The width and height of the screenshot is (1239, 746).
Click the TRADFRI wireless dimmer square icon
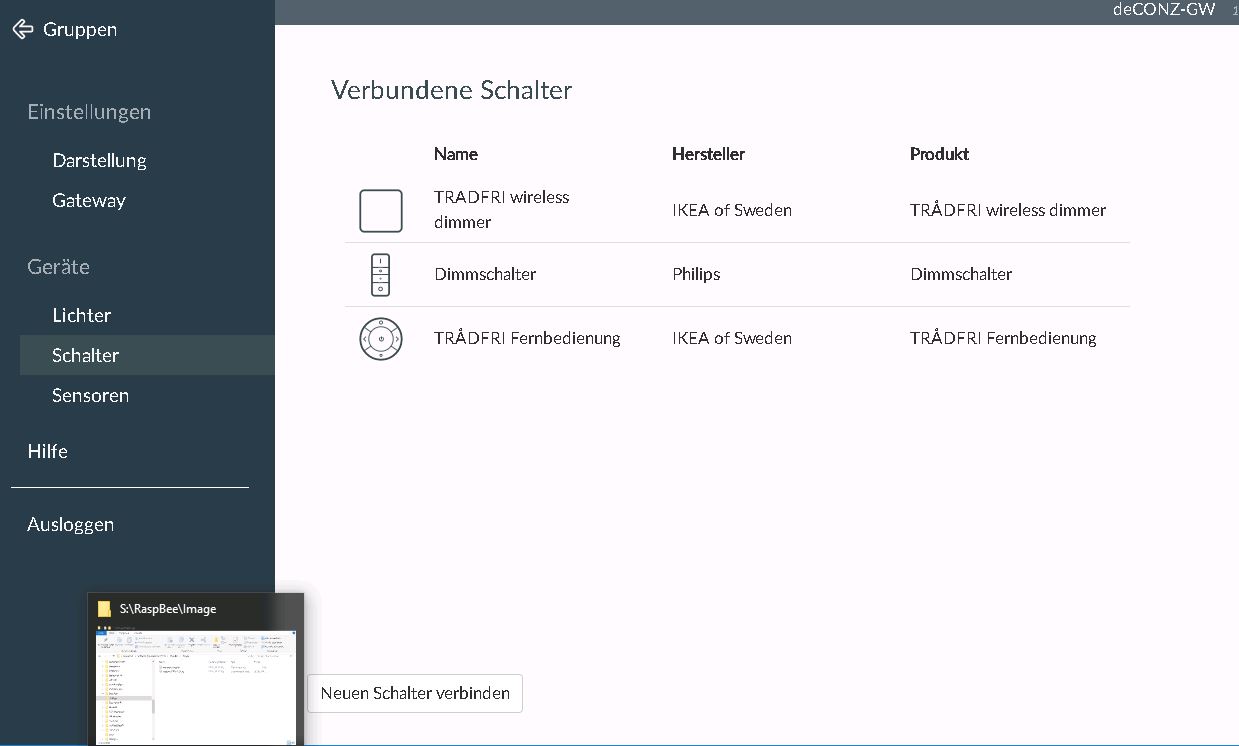[x=381, y=211]
